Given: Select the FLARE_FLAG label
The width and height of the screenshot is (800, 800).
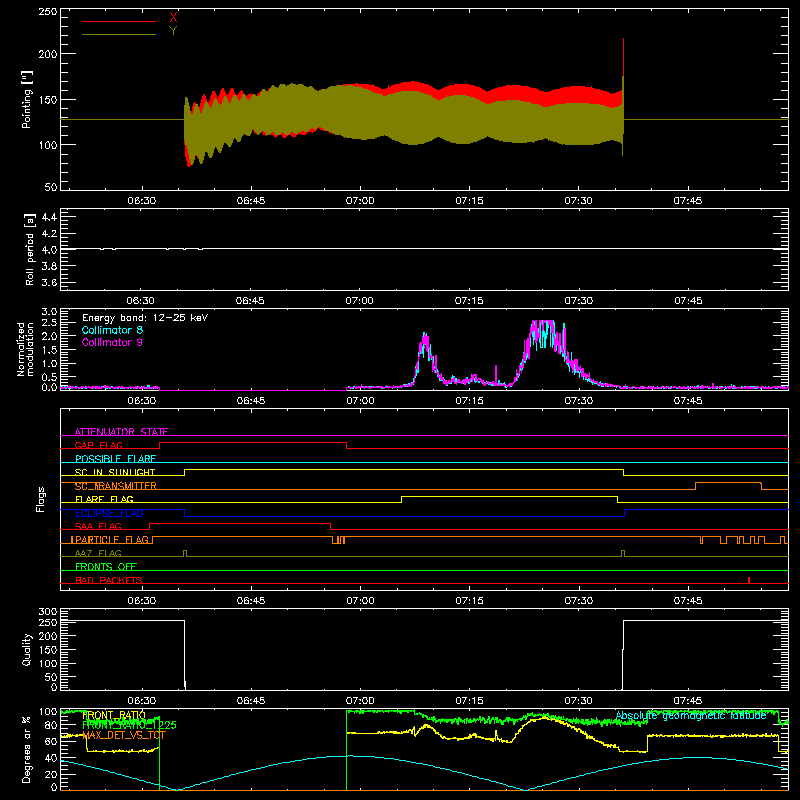Looking at the screenshot, I should [x=104, y=499].
